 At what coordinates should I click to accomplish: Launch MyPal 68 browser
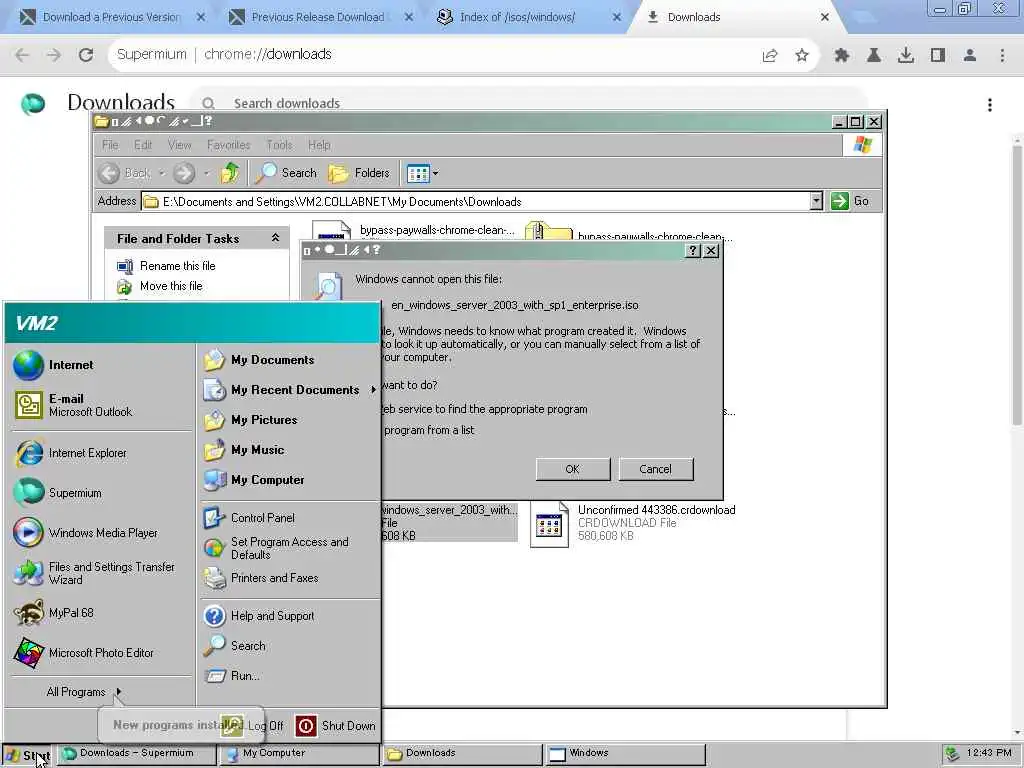pos(54,613)
